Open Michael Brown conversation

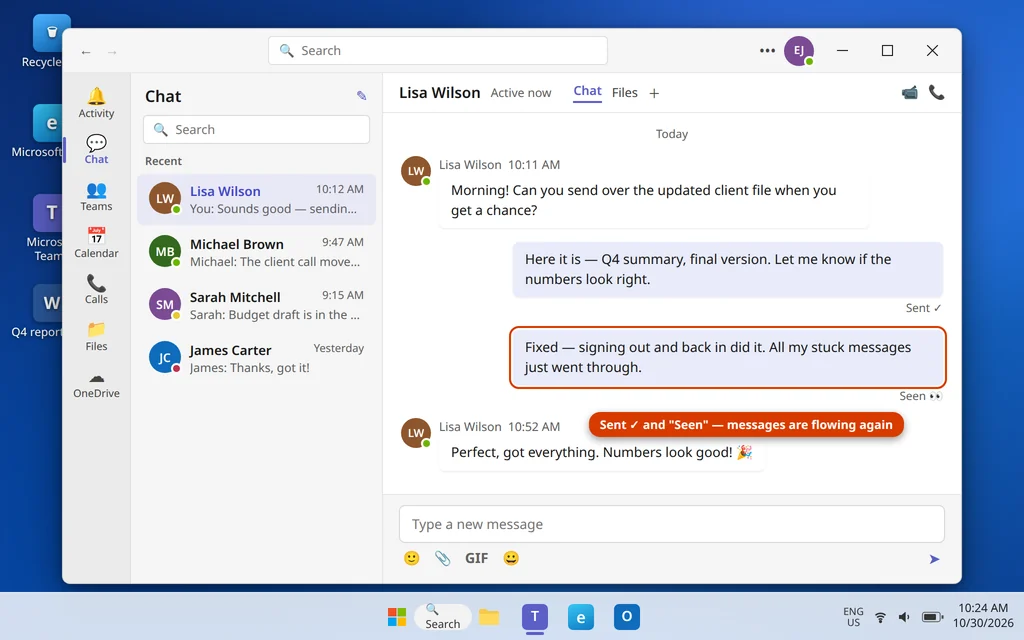257,252
